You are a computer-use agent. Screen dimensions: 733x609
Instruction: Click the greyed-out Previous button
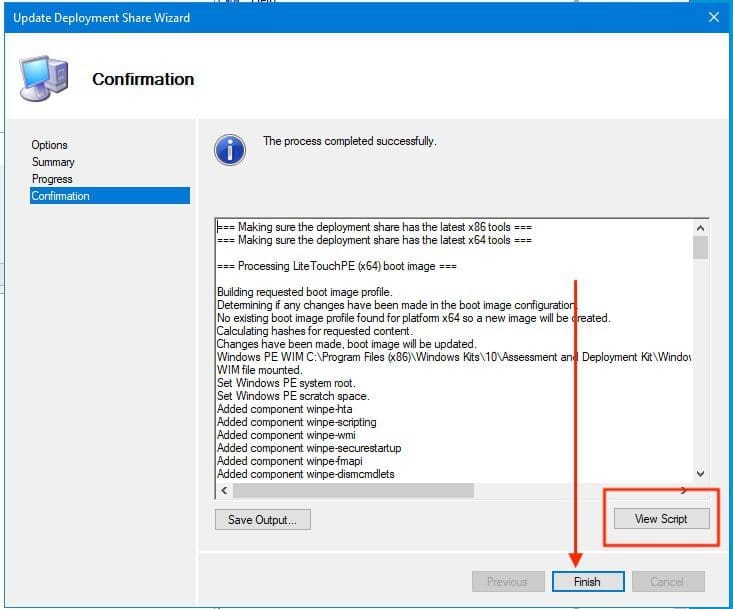coord(507,582)
